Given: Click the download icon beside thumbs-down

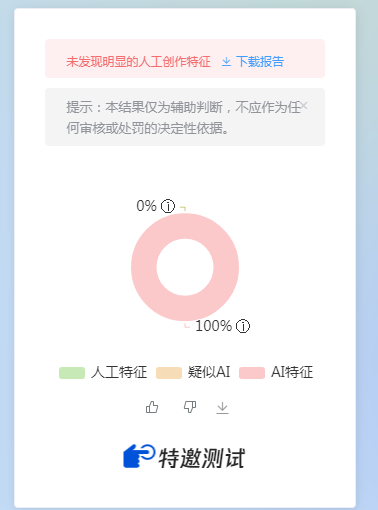Looking at the screenshot, I should click(222, 408).
